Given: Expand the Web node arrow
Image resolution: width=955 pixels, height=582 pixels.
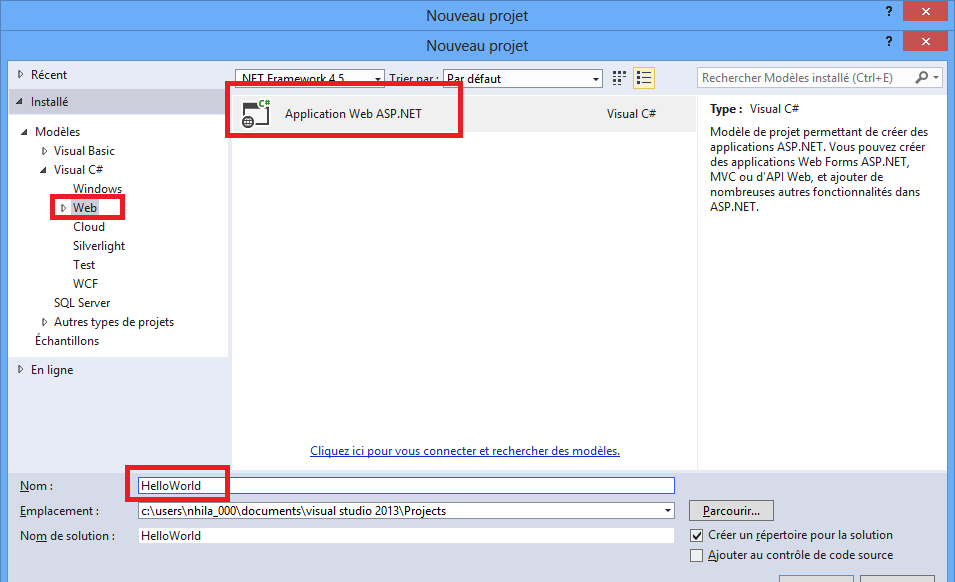Looking at the screenshot, I should 63,208.
